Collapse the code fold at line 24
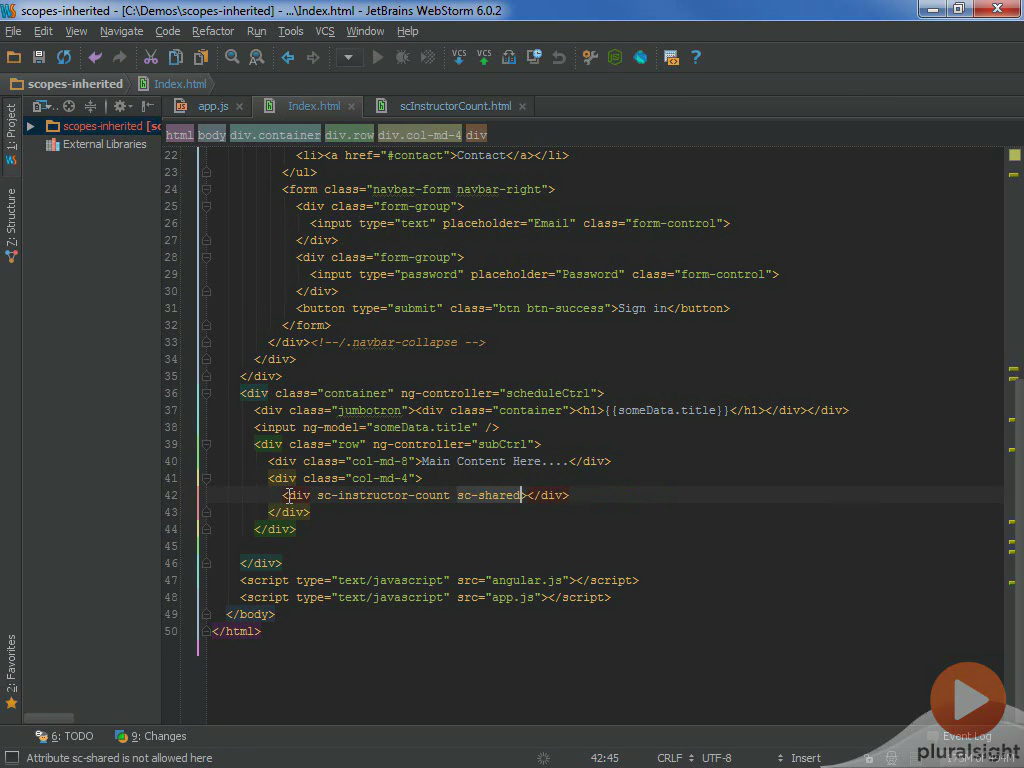 (x=206, y=189)
